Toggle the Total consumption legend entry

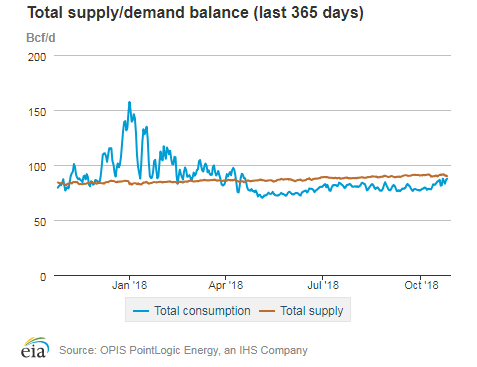191,311
